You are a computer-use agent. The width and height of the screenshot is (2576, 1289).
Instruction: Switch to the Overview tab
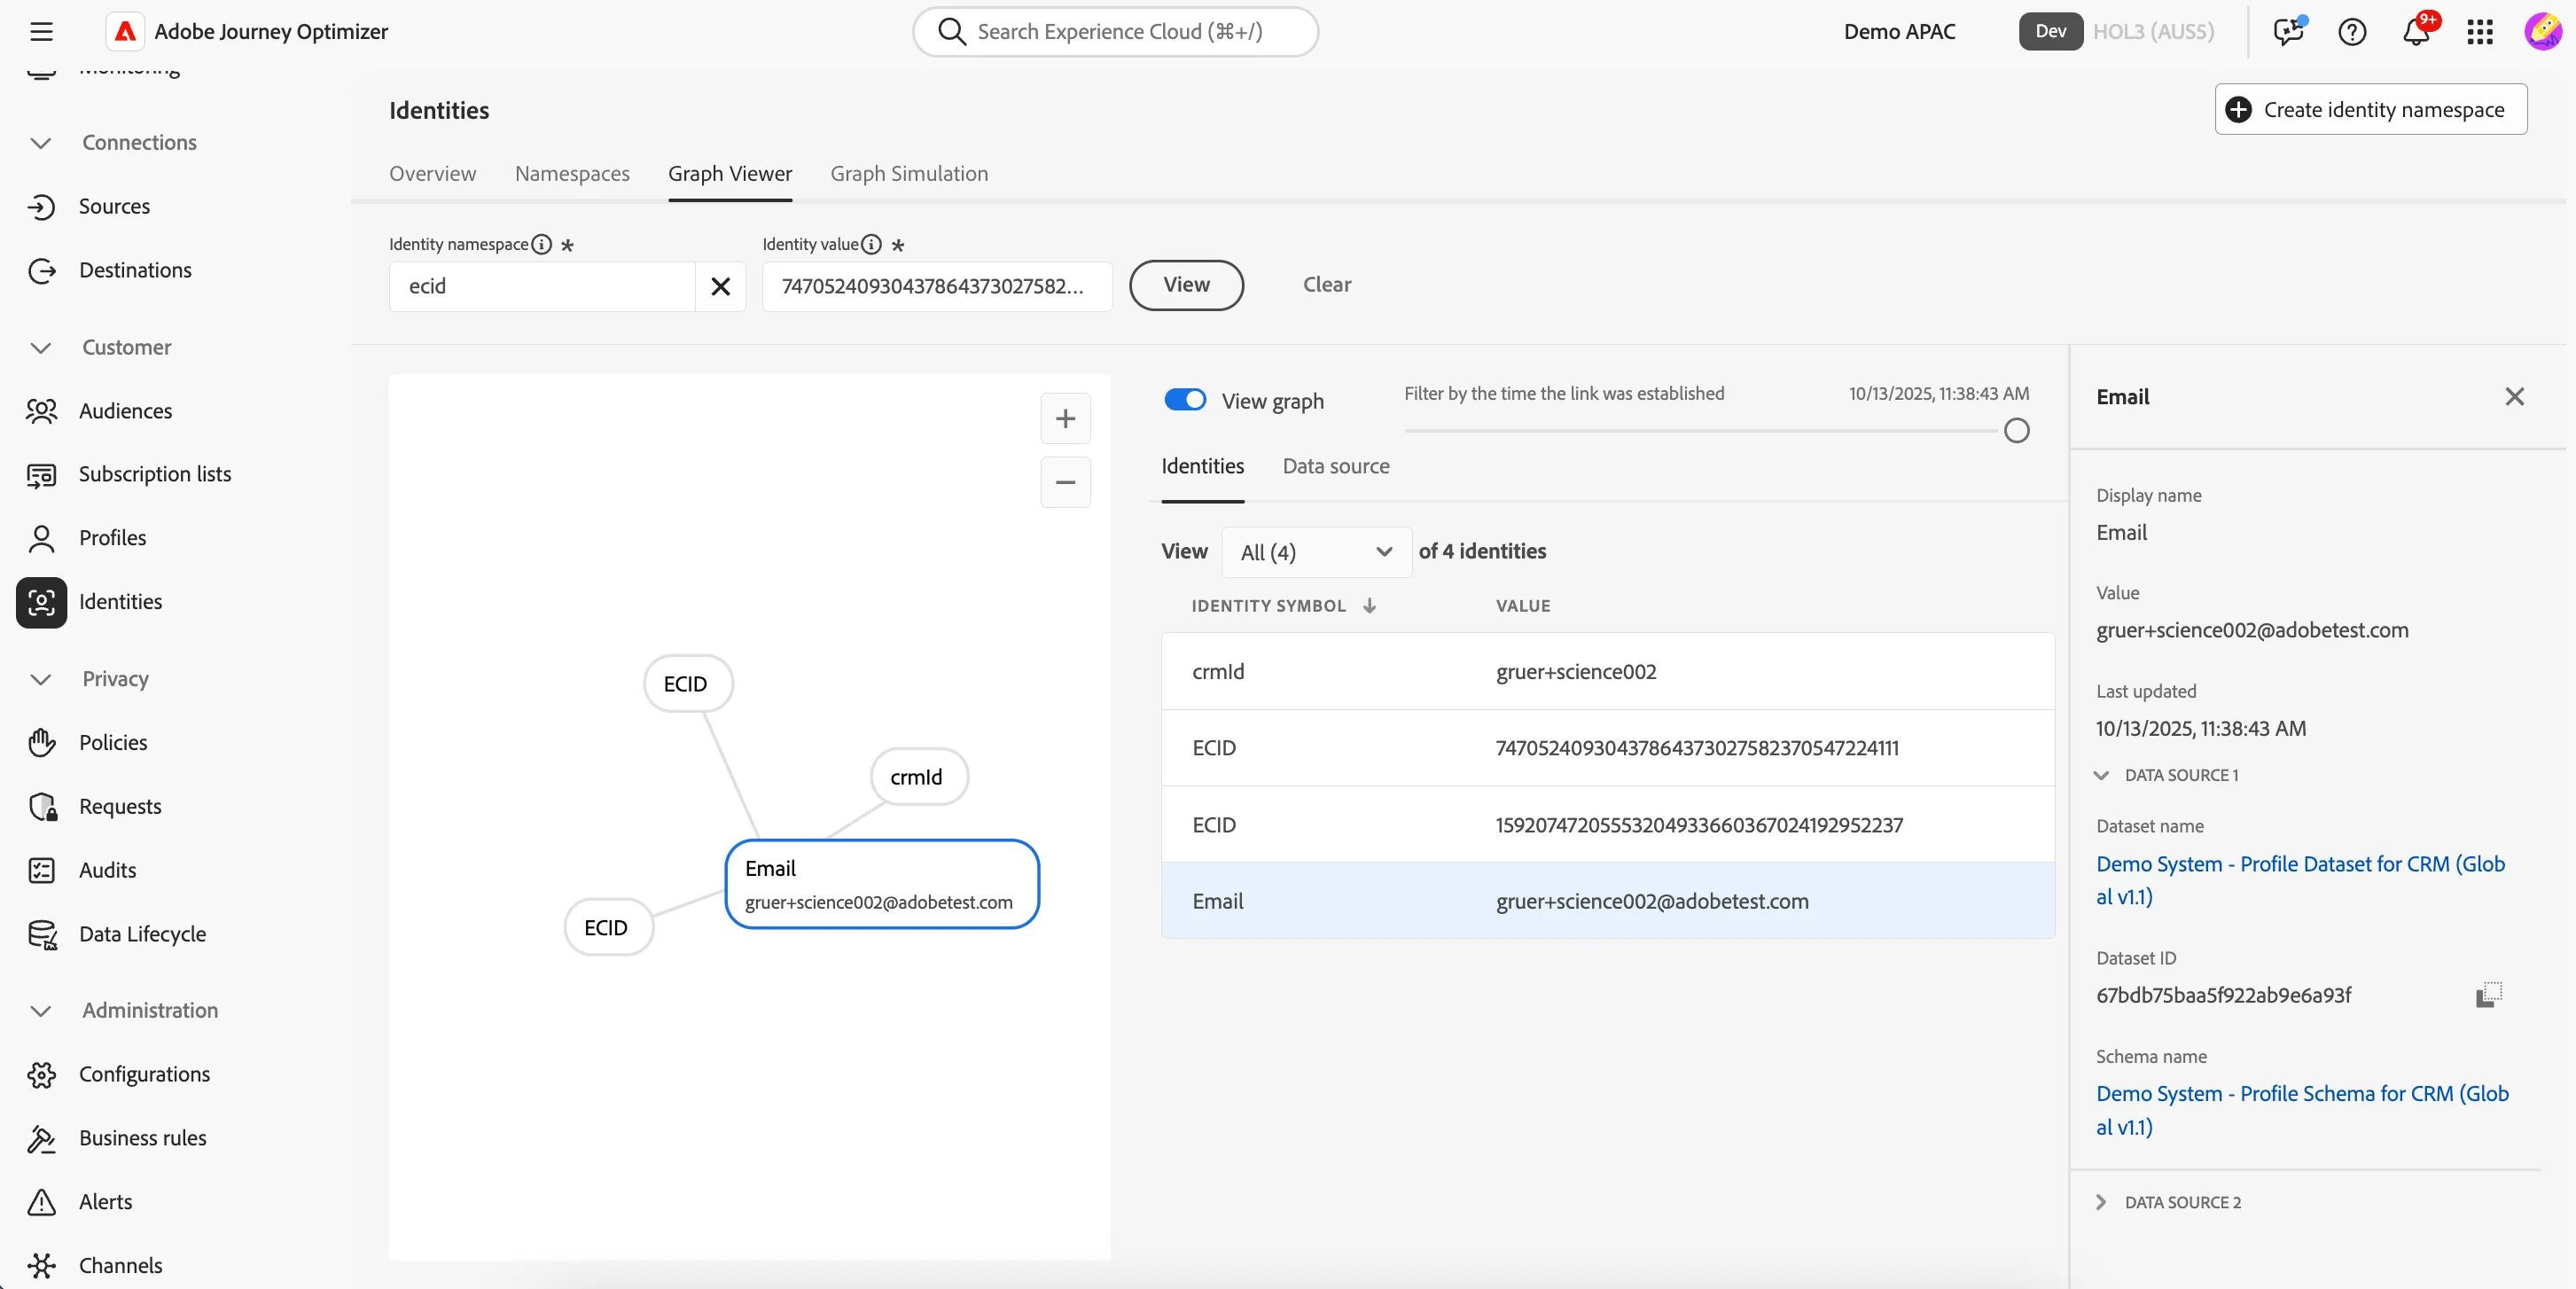[432, 174]
